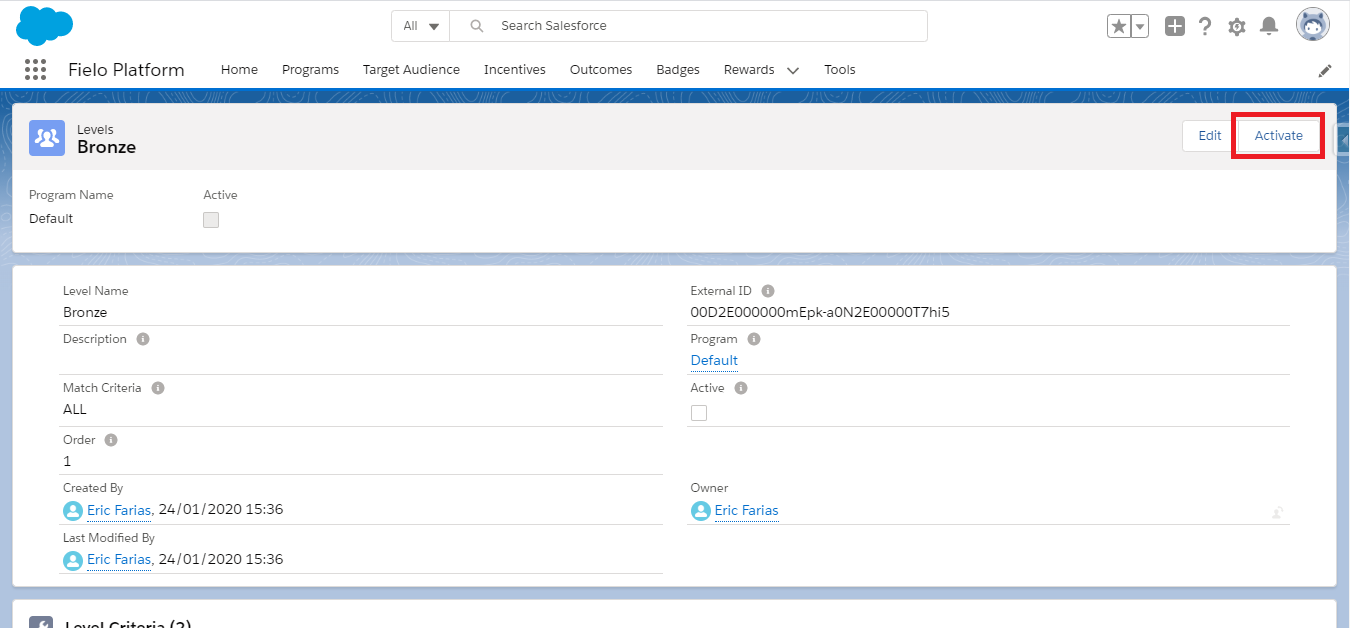Open Global Actions plus icon

(x=1175, y=26)
